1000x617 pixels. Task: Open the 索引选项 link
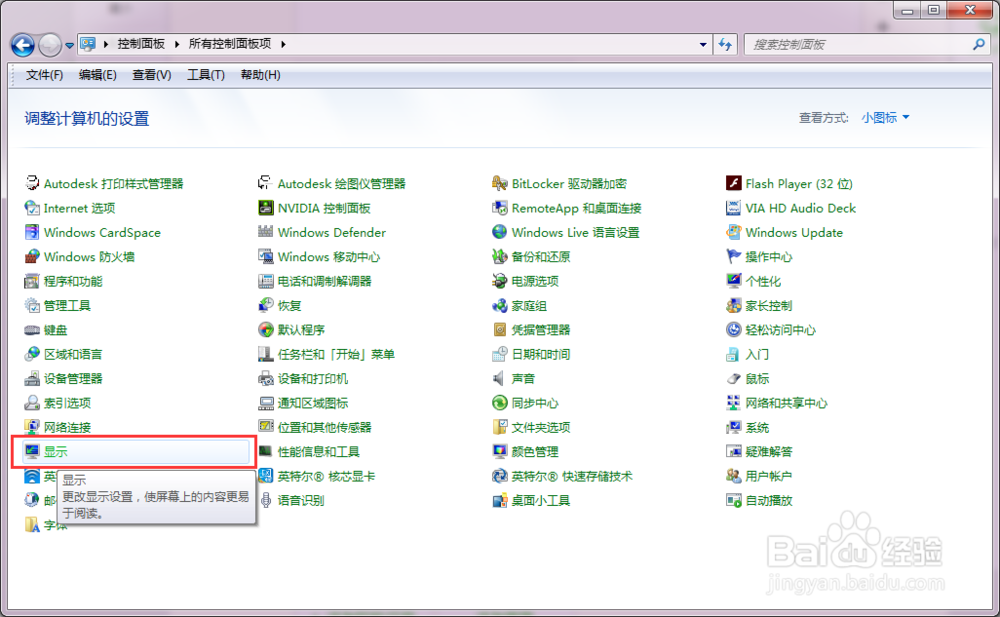point(67,403)
